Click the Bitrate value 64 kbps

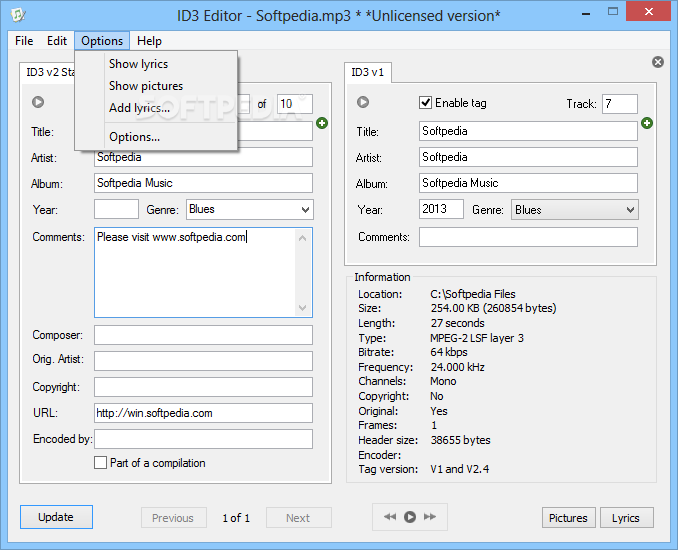pos(449,352)
